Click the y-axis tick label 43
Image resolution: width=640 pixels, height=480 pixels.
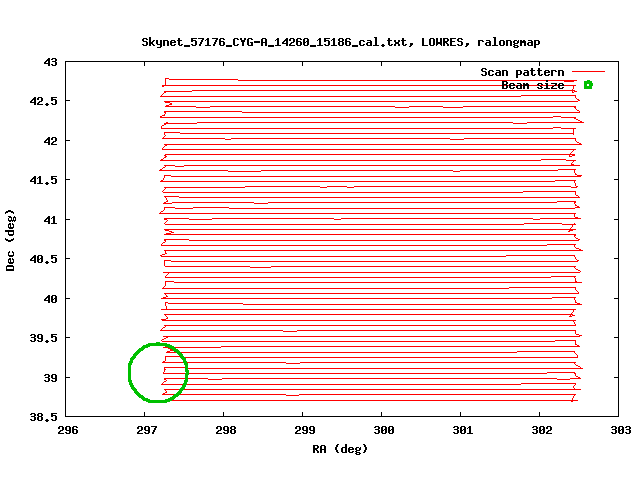click(51, 62)
